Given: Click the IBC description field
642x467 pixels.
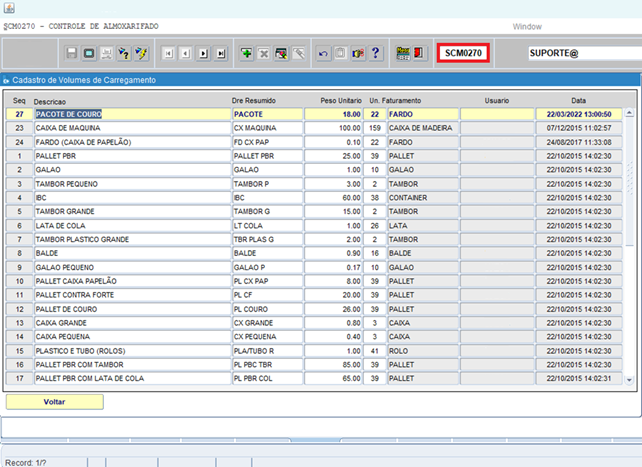Looking at the screenshot, I should [x=133, y=198].
